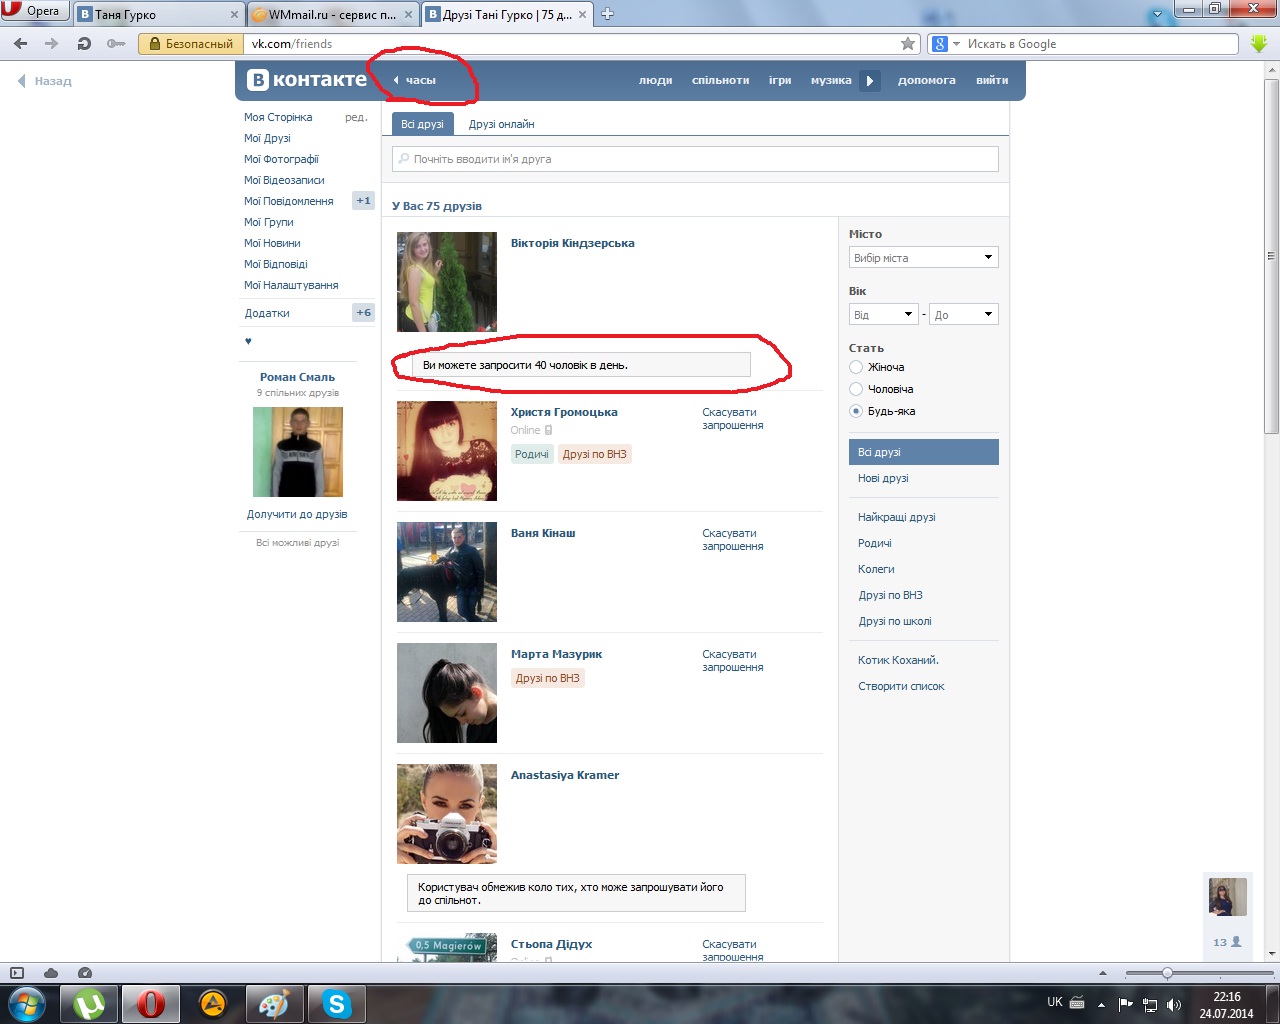Click the network icon in system tray
1280x1024 pixels.
click(x=1150, y=1004)
